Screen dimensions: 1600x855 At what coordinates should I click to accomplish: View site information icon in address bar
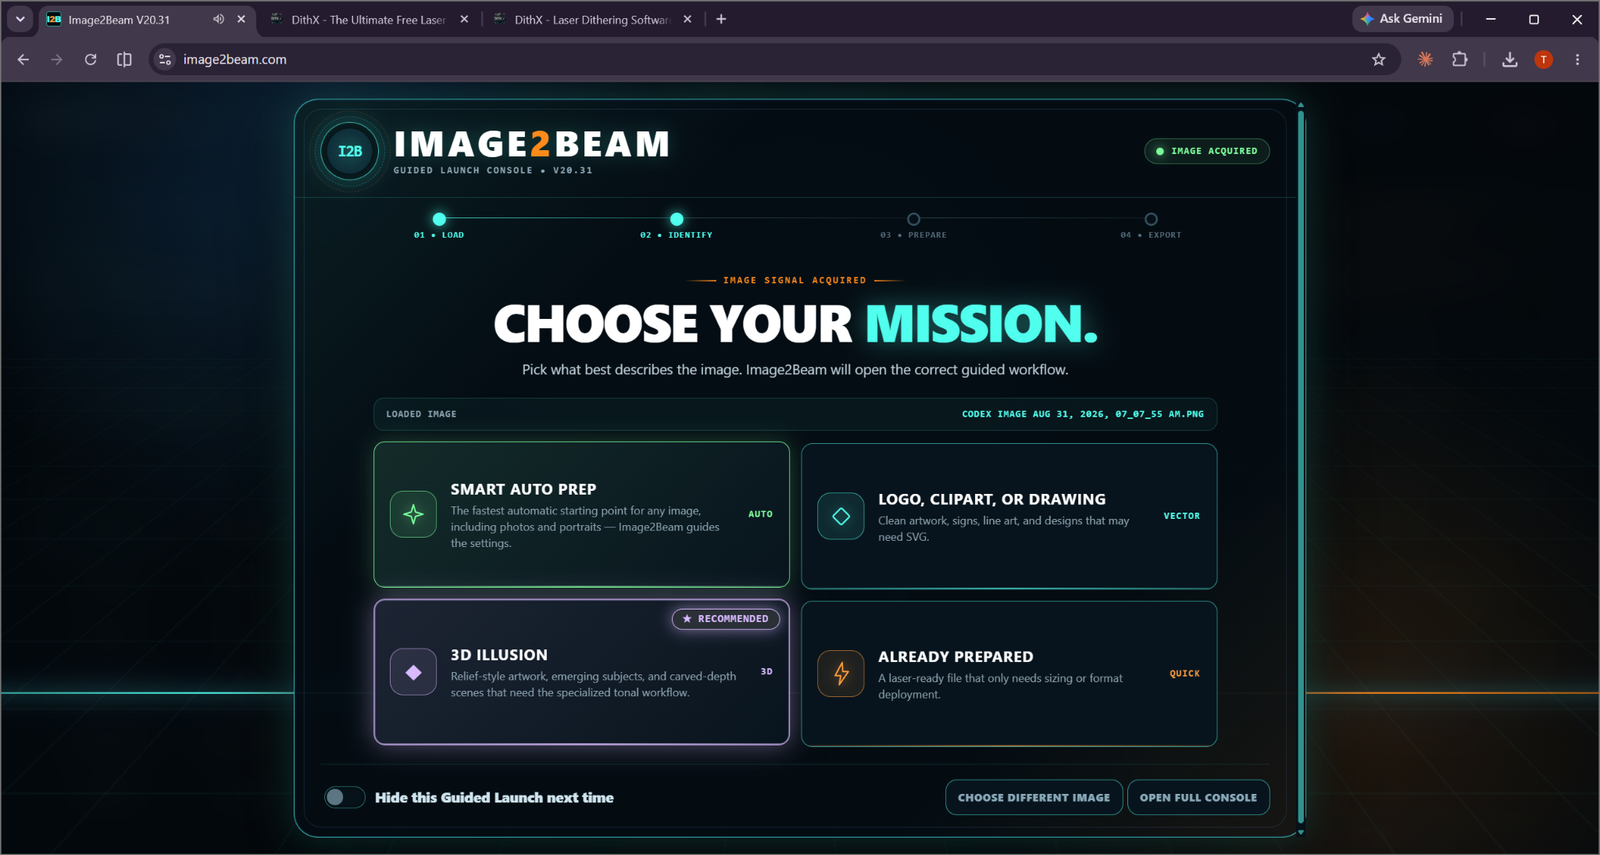pyautogui.click(x=165, y=60)
